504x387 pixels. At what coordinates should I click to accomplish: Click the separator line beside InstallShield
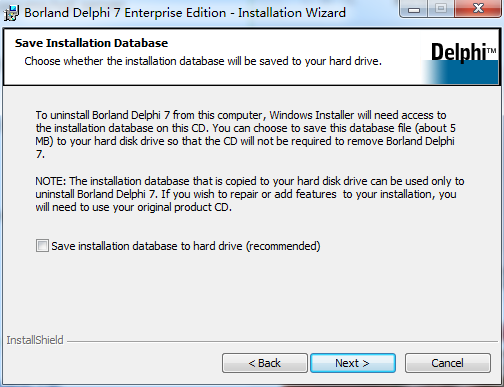(x=282, y=341)
